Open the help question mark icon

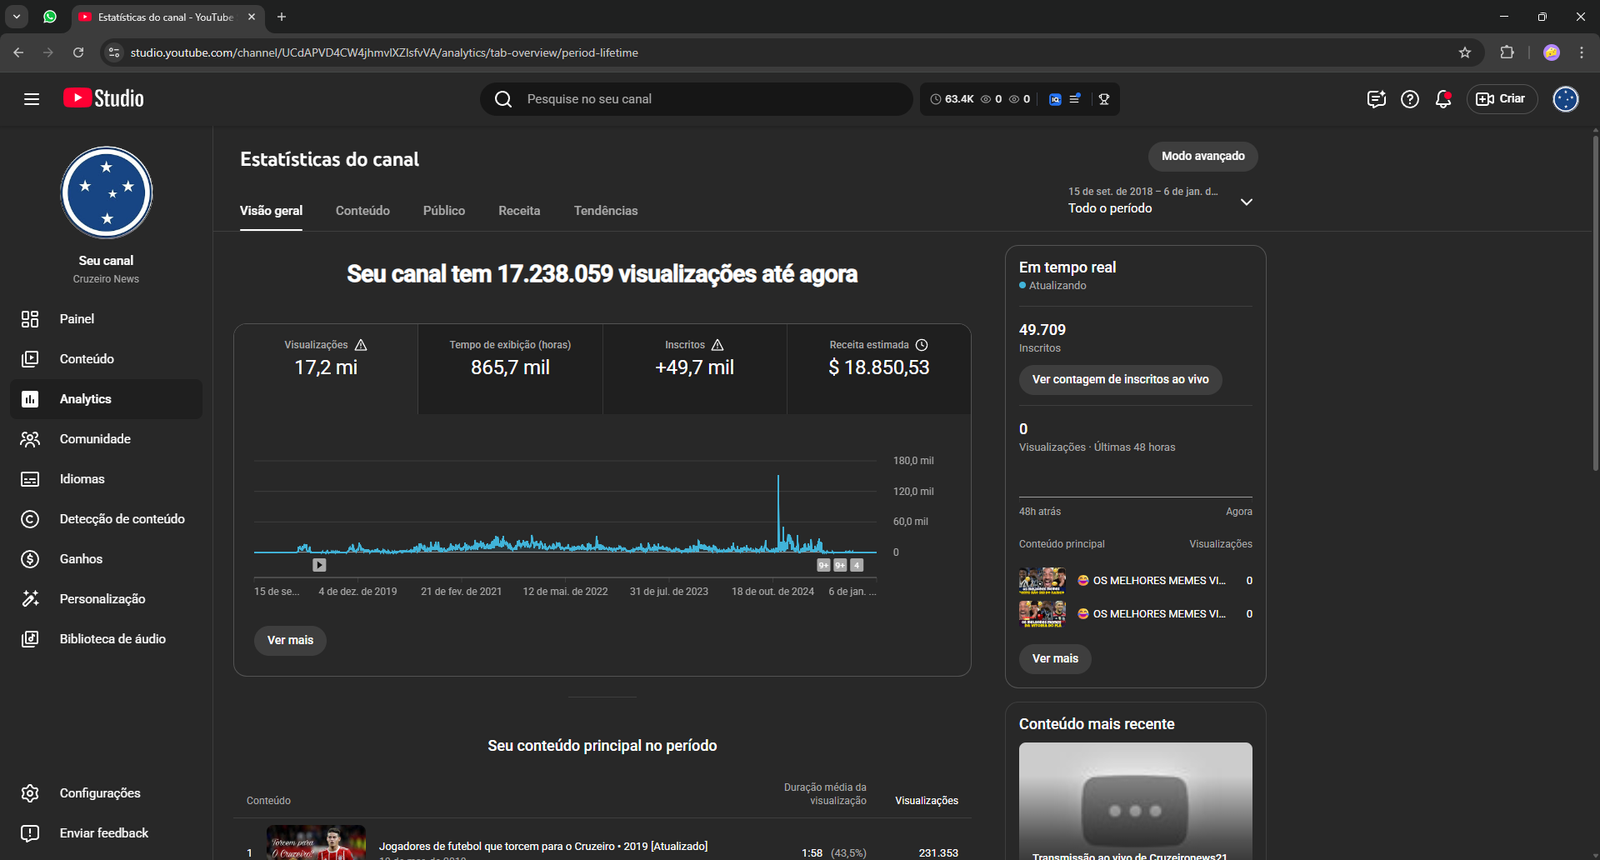1410,99
